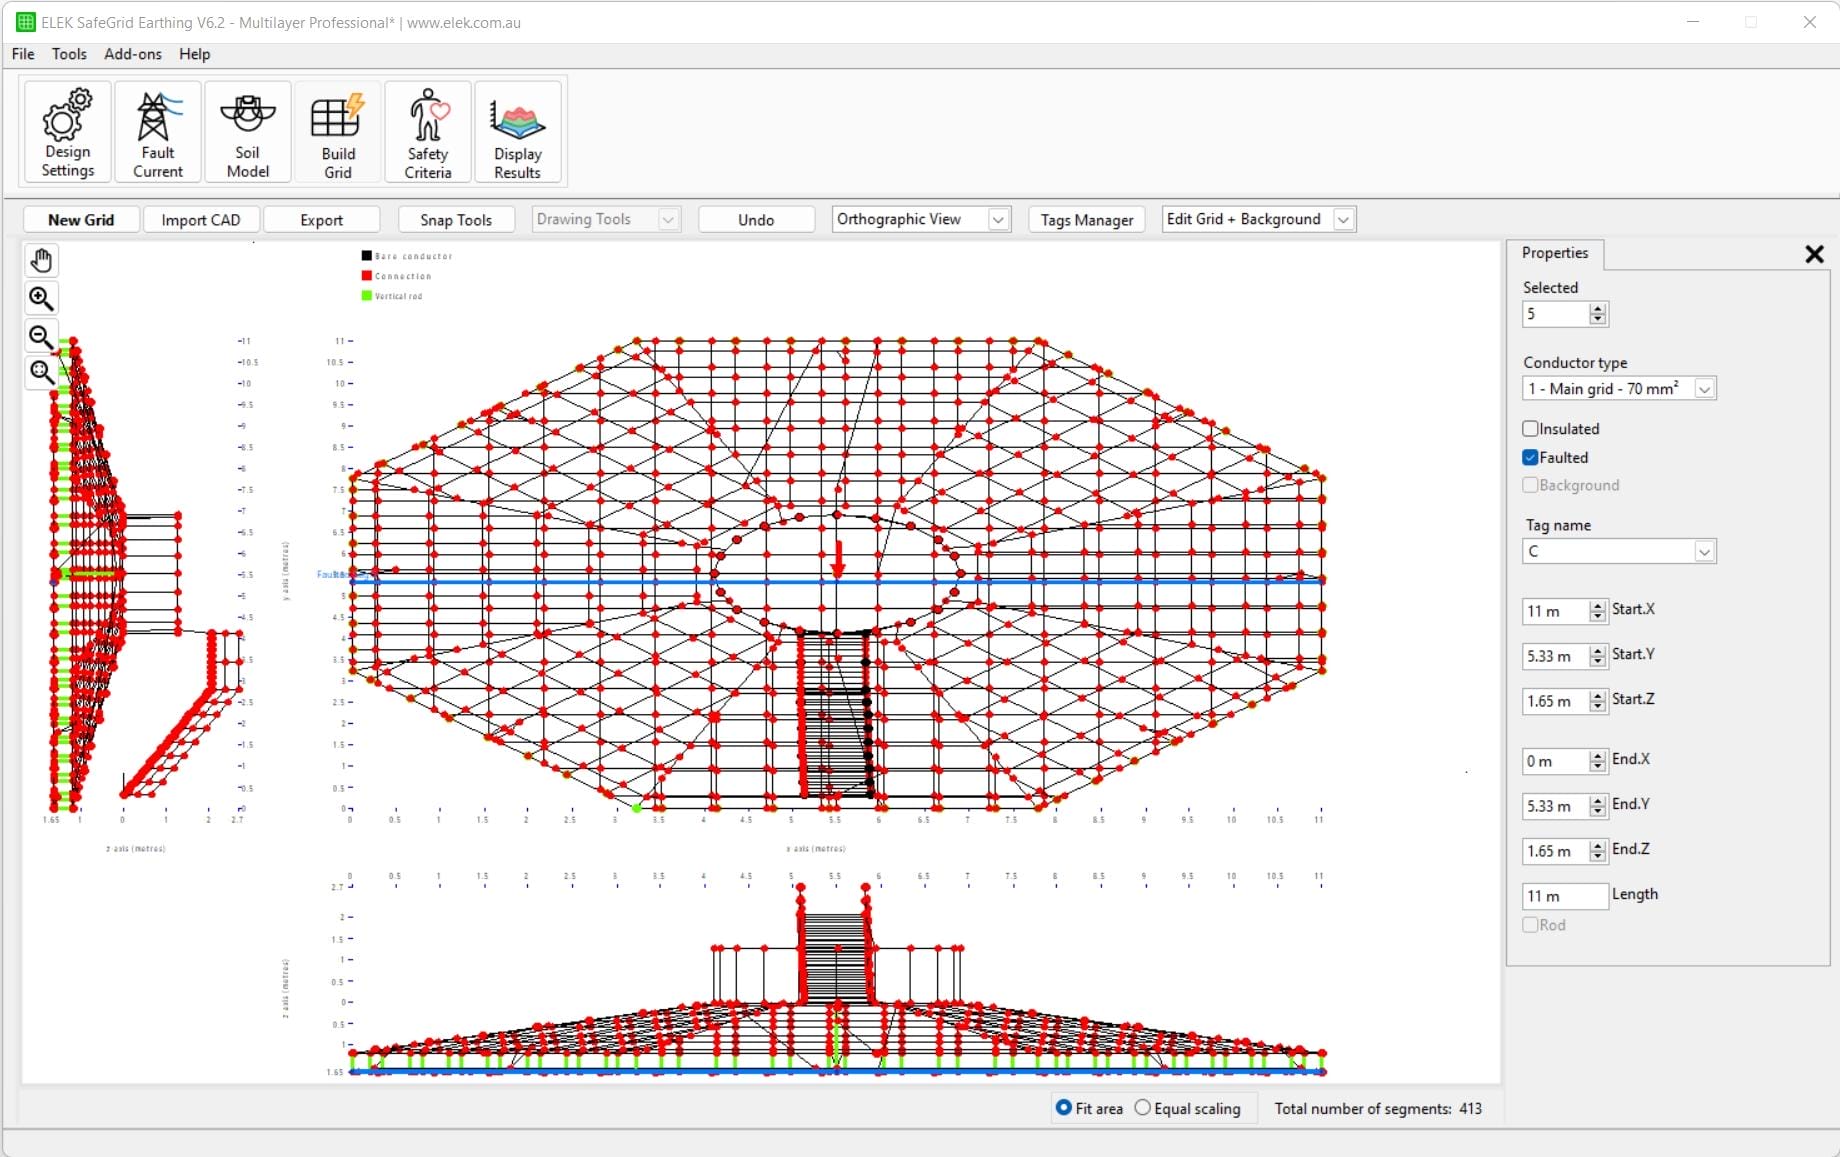Screen dimensions: 1840x1157
Task: Click the Display Results icon
Action: [518, 132]
